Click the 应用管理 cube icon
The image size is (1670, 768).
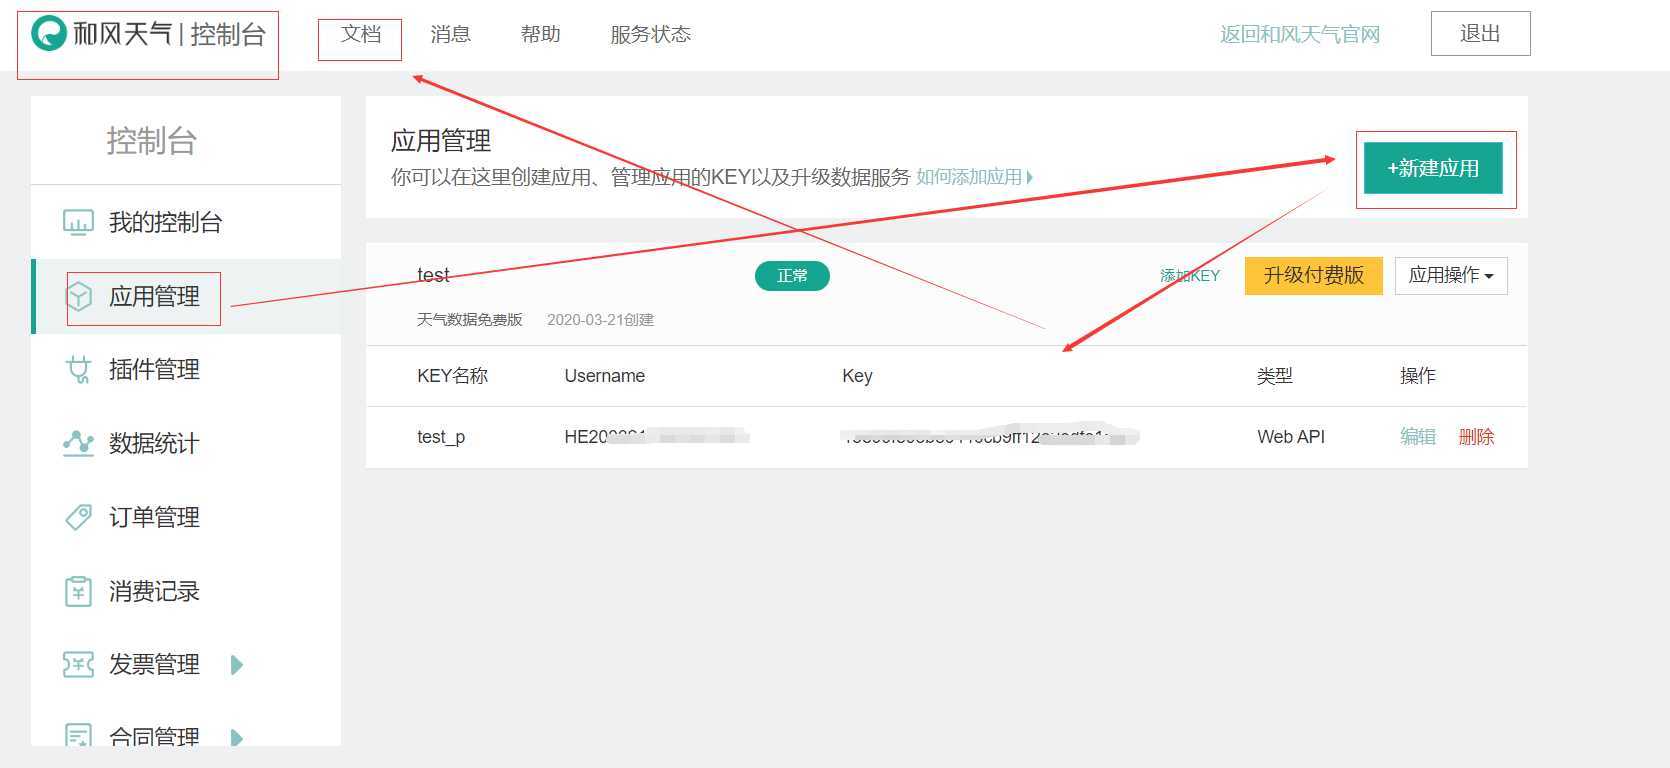click(x=78, y=296)
